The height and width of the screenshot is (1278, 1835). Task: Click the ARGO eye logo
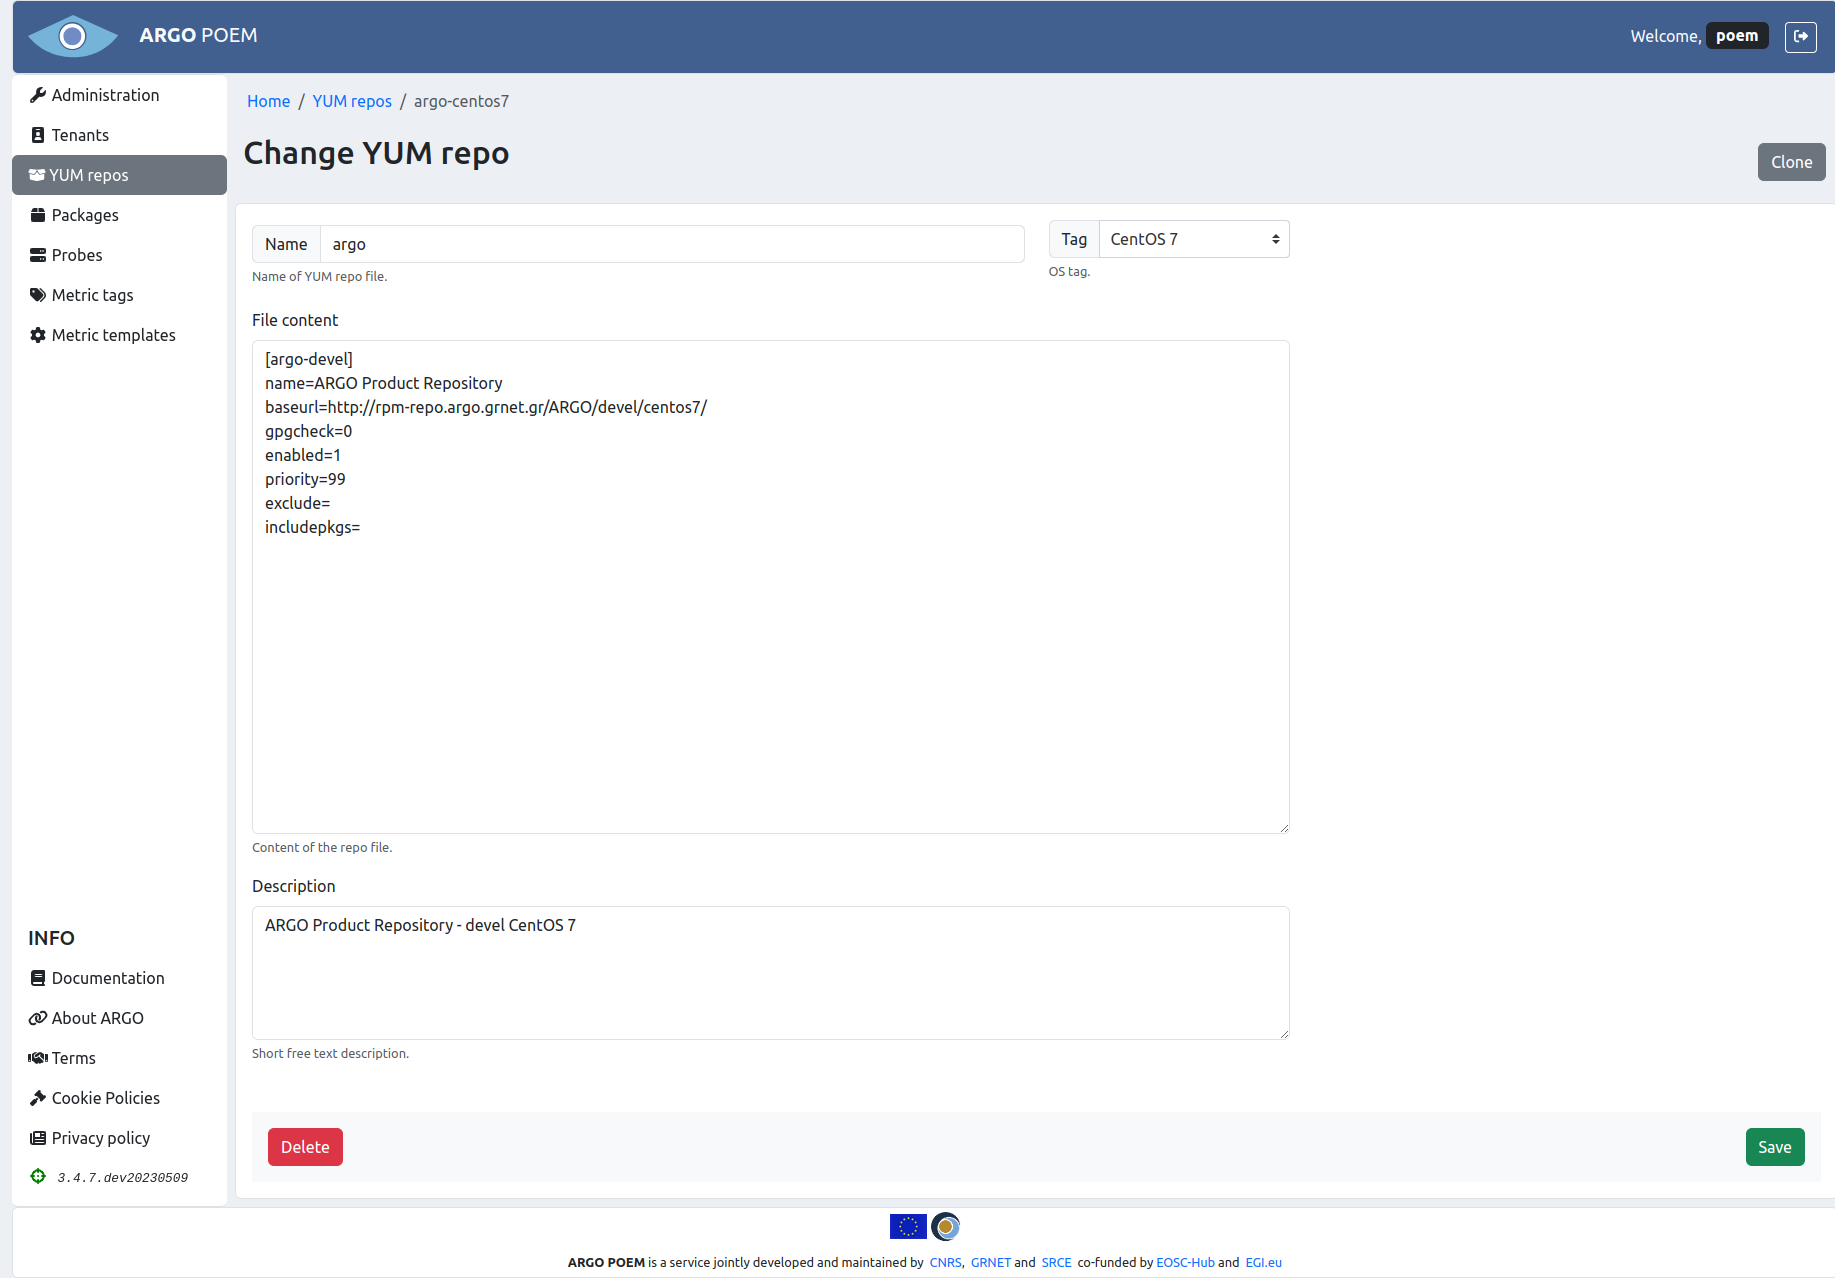(x=72, y=35)
